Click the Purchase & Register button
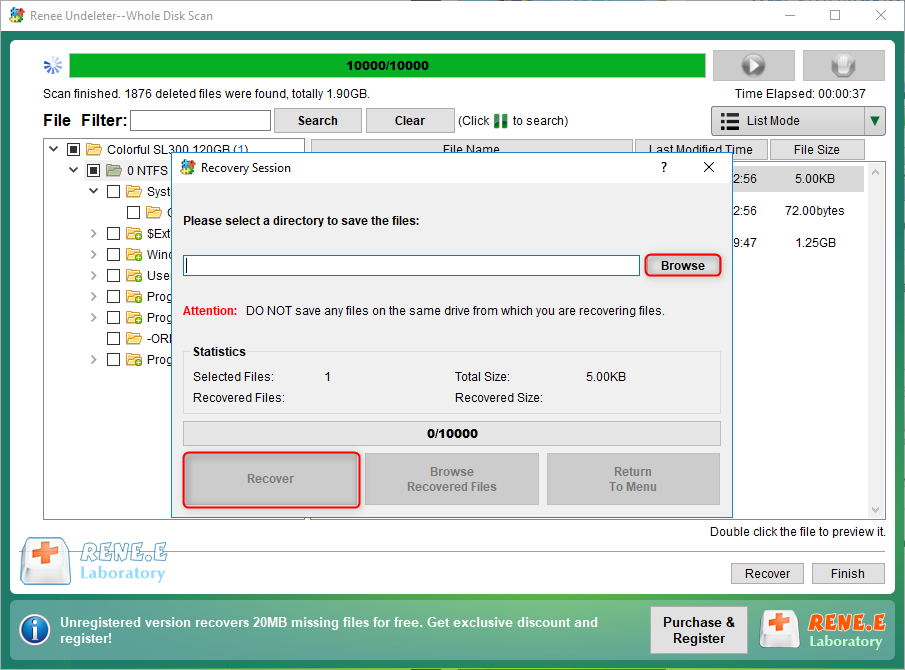Image resolution: width=905 pixels, height=670 pixels. (699, 630)
